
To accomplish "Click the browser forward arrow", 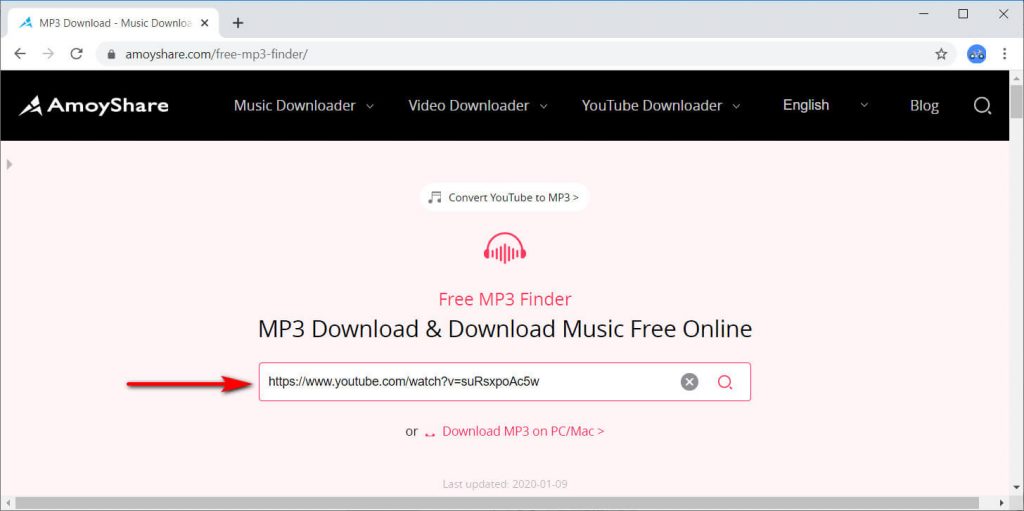I will coord(48,54).
